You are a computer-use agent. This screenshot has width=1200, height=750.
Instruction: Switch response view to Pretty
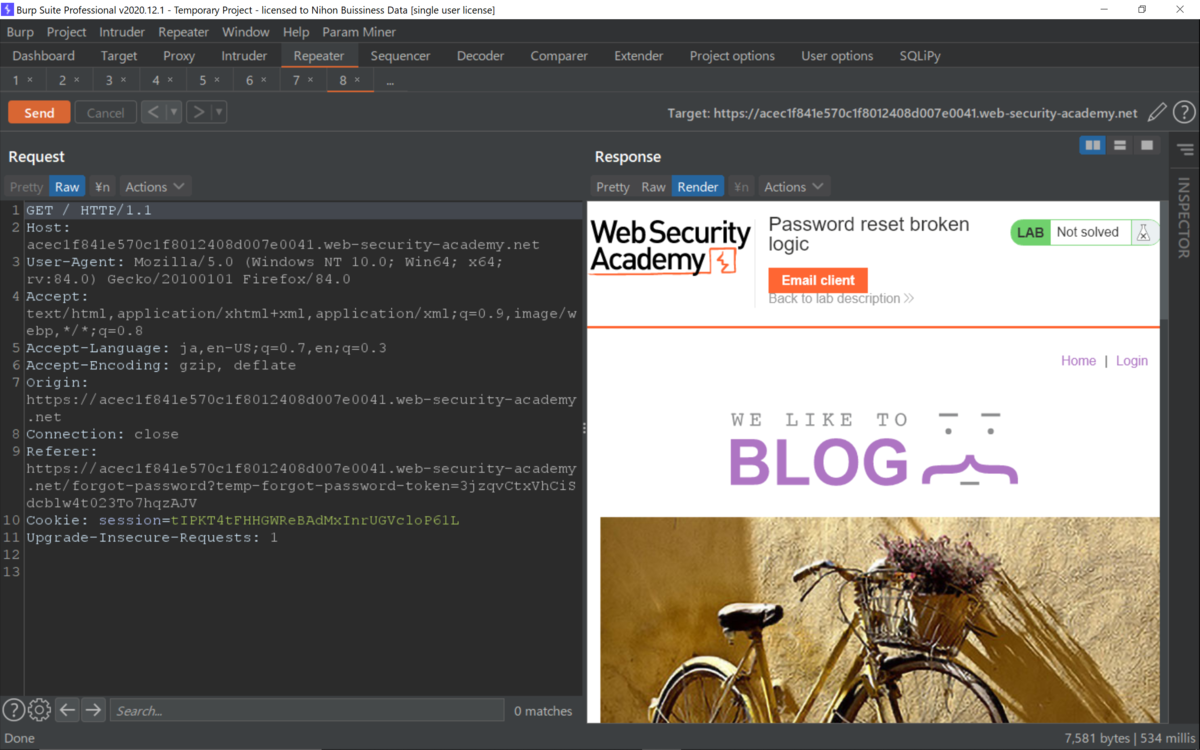[613, 187]
